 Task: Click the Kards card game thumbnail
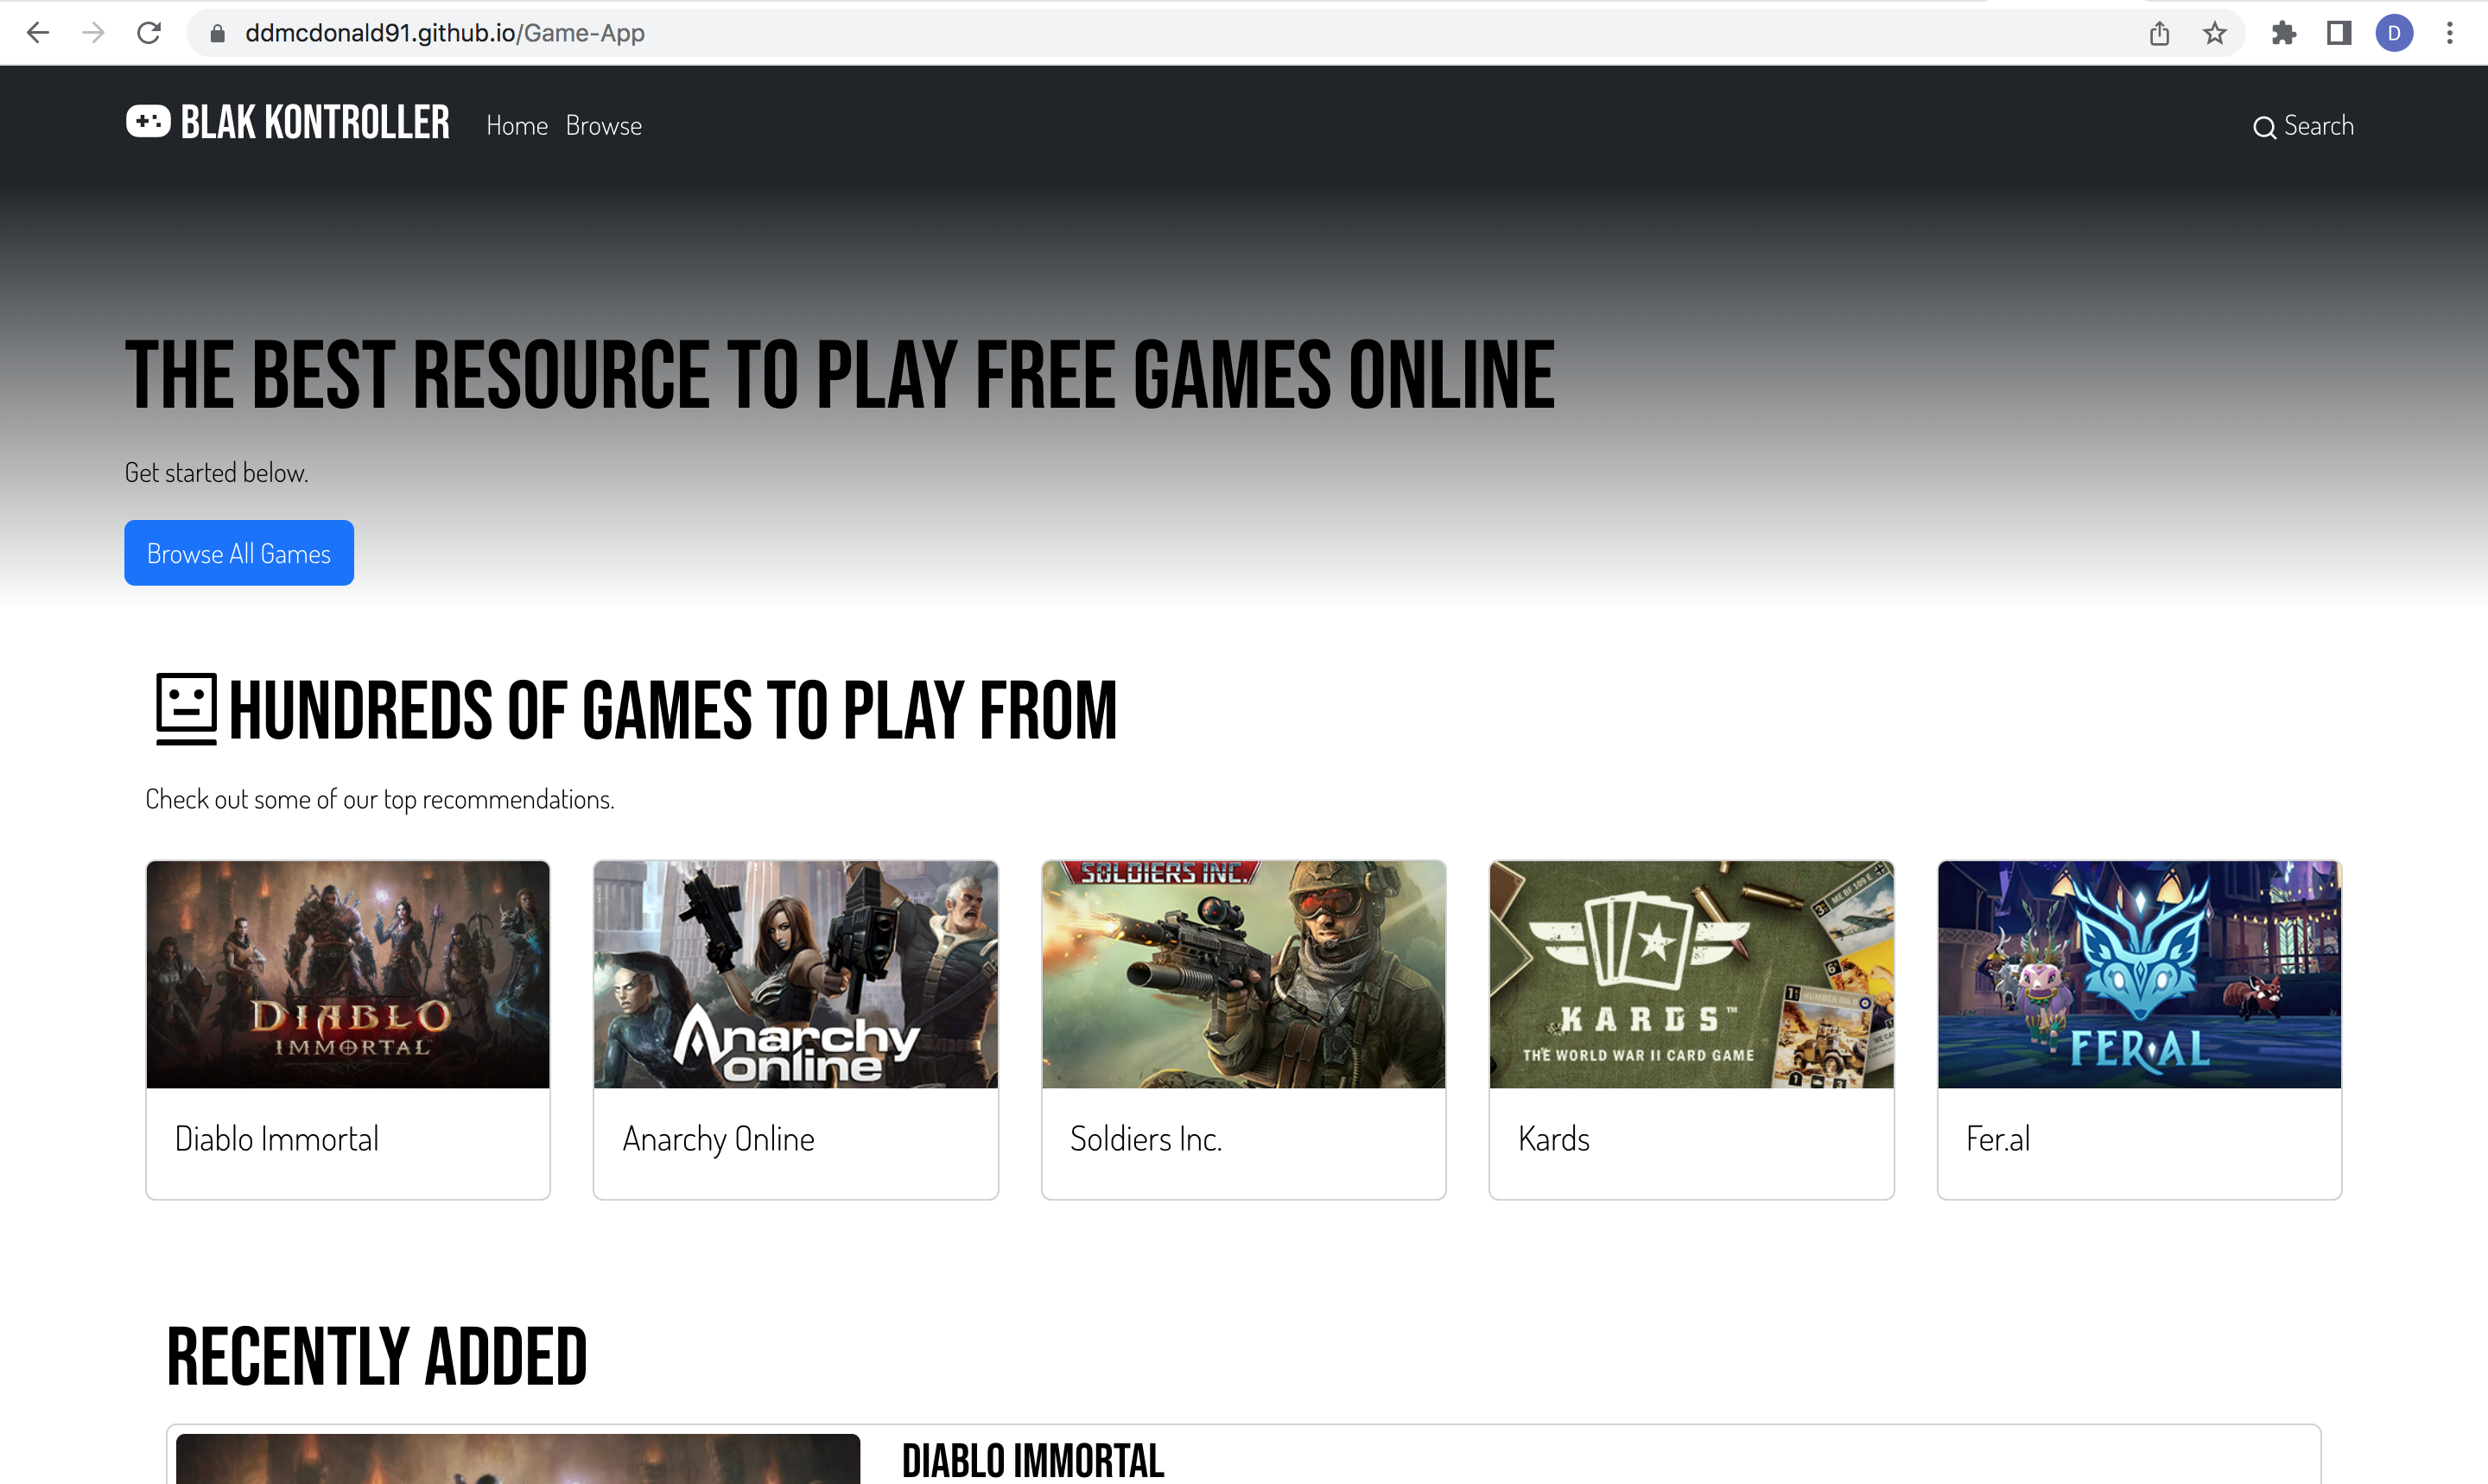[1691, 974]
